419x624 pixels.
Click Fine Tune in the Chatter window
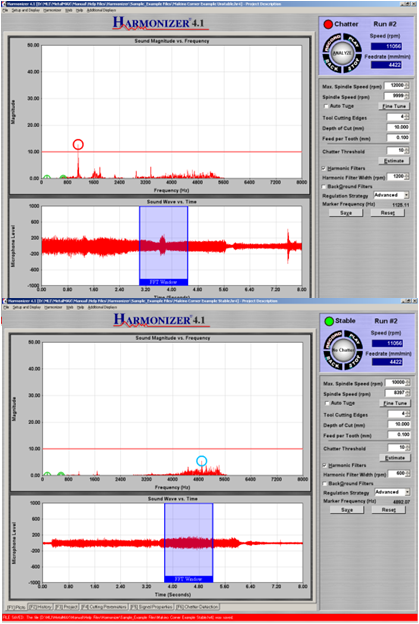coord(394,106)
